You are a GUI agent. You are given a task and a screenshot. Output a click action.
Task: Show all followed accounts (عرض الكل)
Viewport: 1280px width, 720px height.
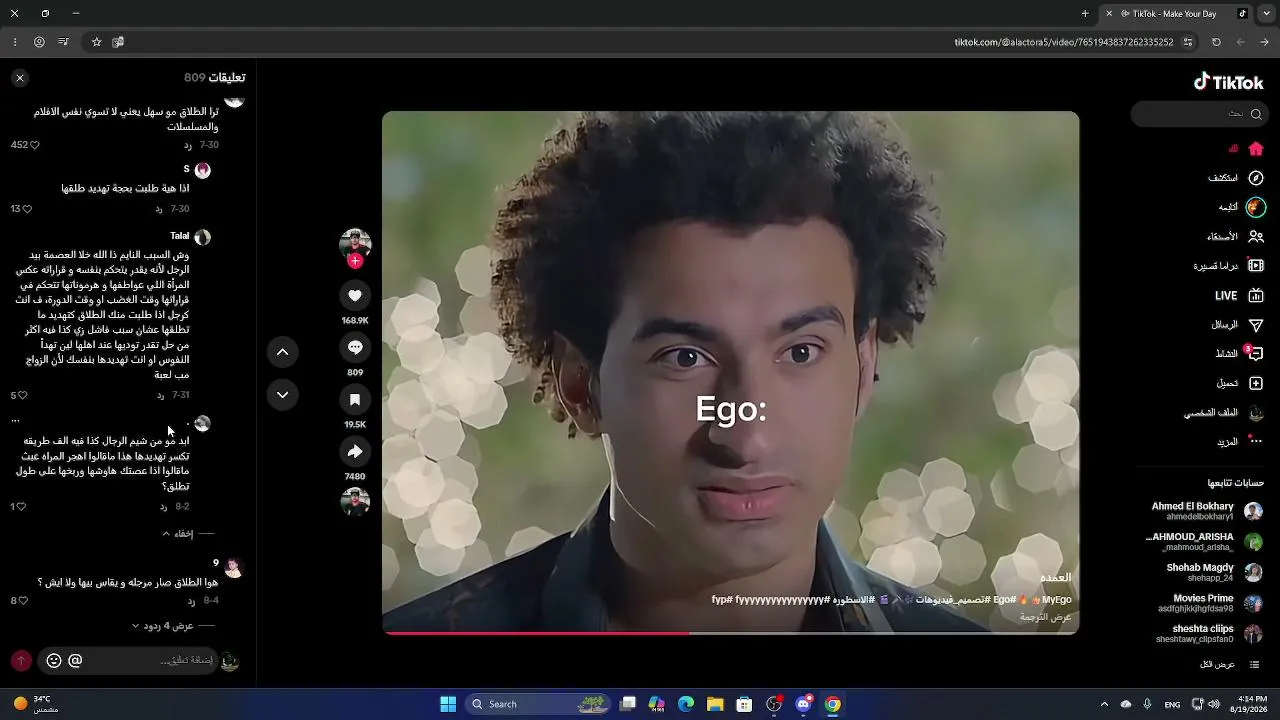coord(1229,665)
